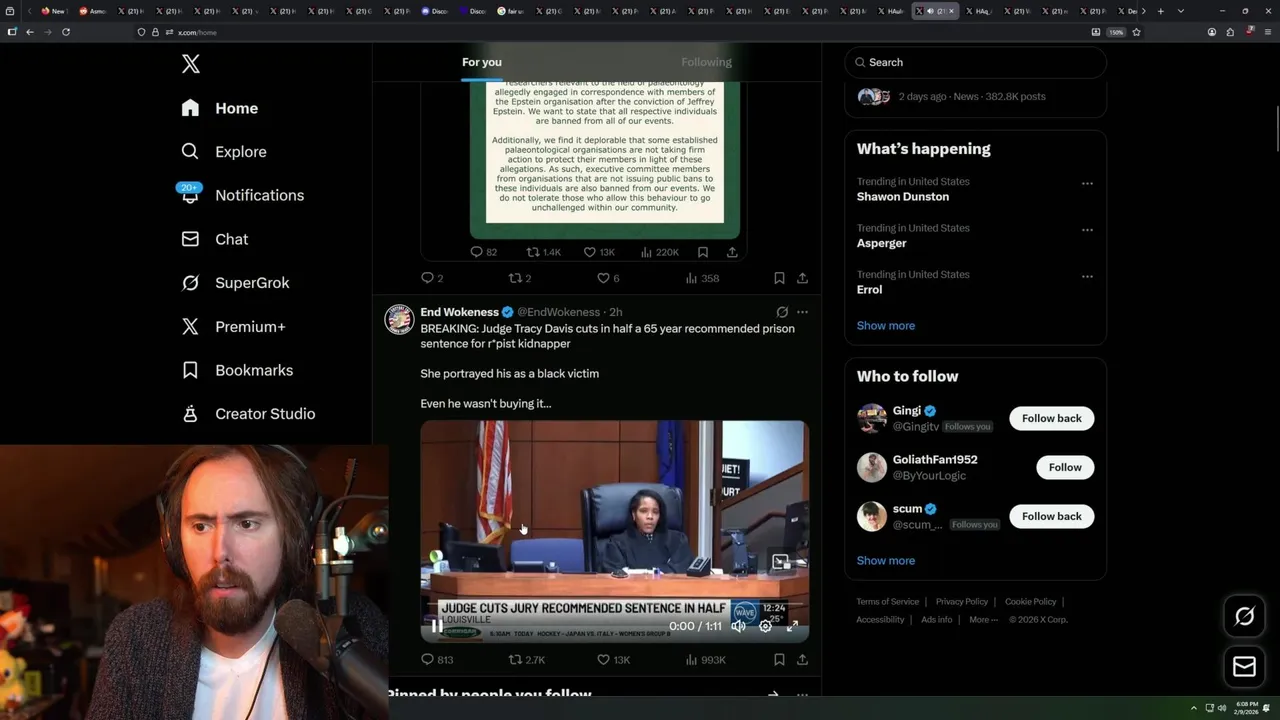Reload page with browser refresh button
This screenshot has height=720, width=1280.
click(66, 32)
